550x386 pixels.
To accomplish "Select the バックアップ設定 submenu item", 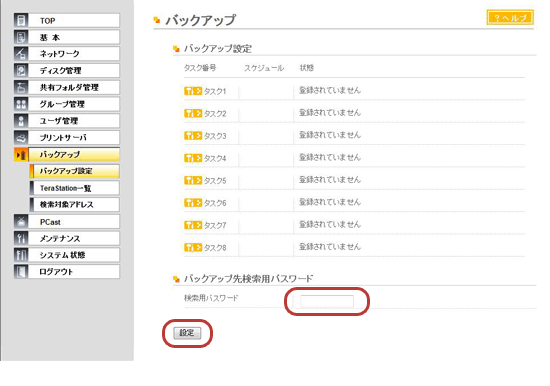I will tap(75, 171).
